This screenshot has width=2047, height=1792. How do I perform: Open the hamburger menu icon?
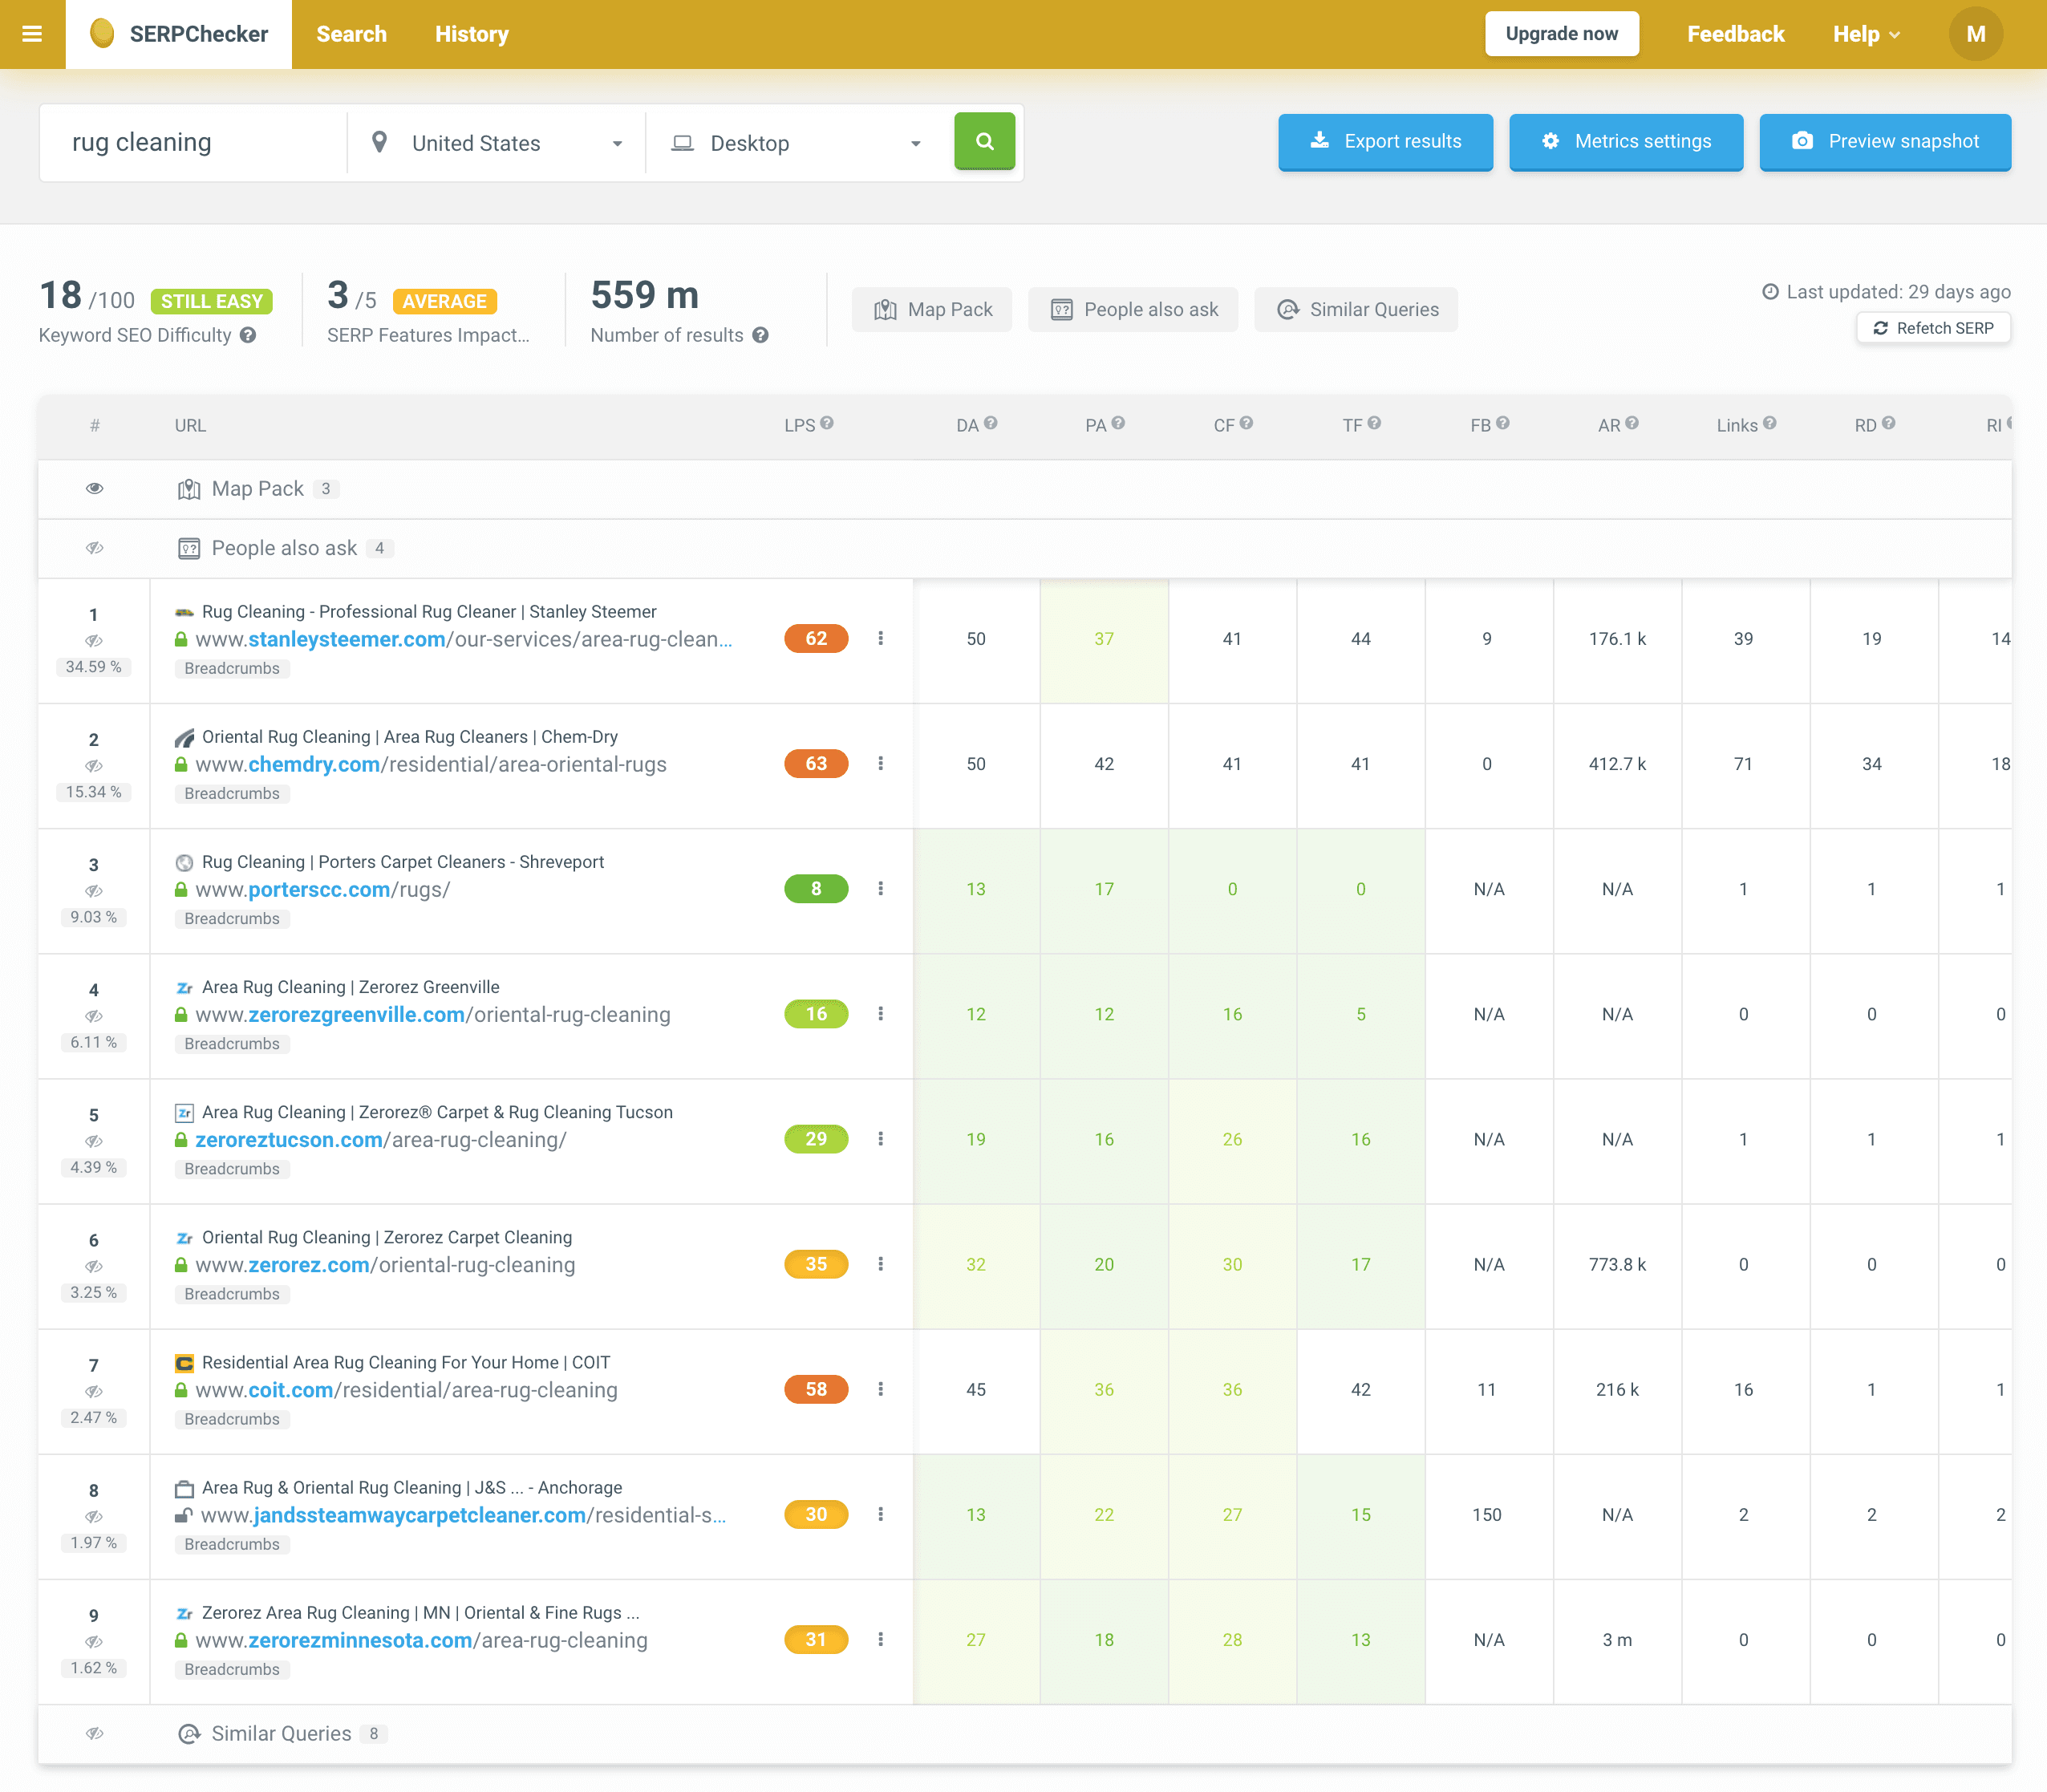click(x=32, y=34)
